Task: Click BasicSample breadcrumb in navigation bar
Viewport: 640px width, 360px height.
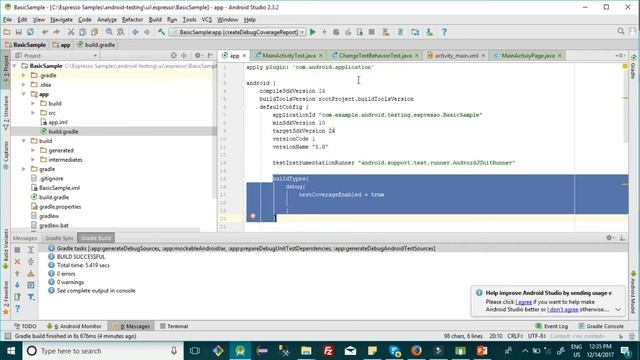Action: (x=26, y=45)
